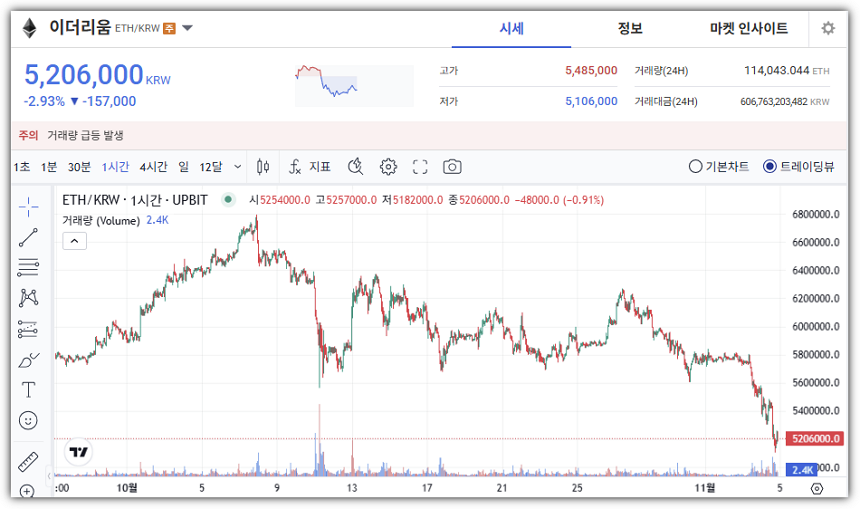Click the 거래대금 value 606,763,203,482 KRW
This screenshot has width=860, height=509.
tap(785, 101)
